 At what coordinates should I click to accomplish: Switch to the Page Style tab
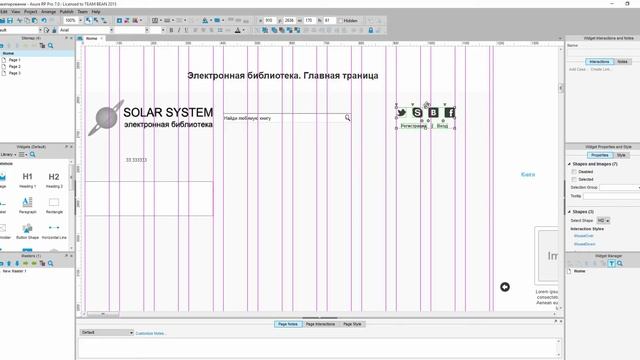click(x=352, y=324)
